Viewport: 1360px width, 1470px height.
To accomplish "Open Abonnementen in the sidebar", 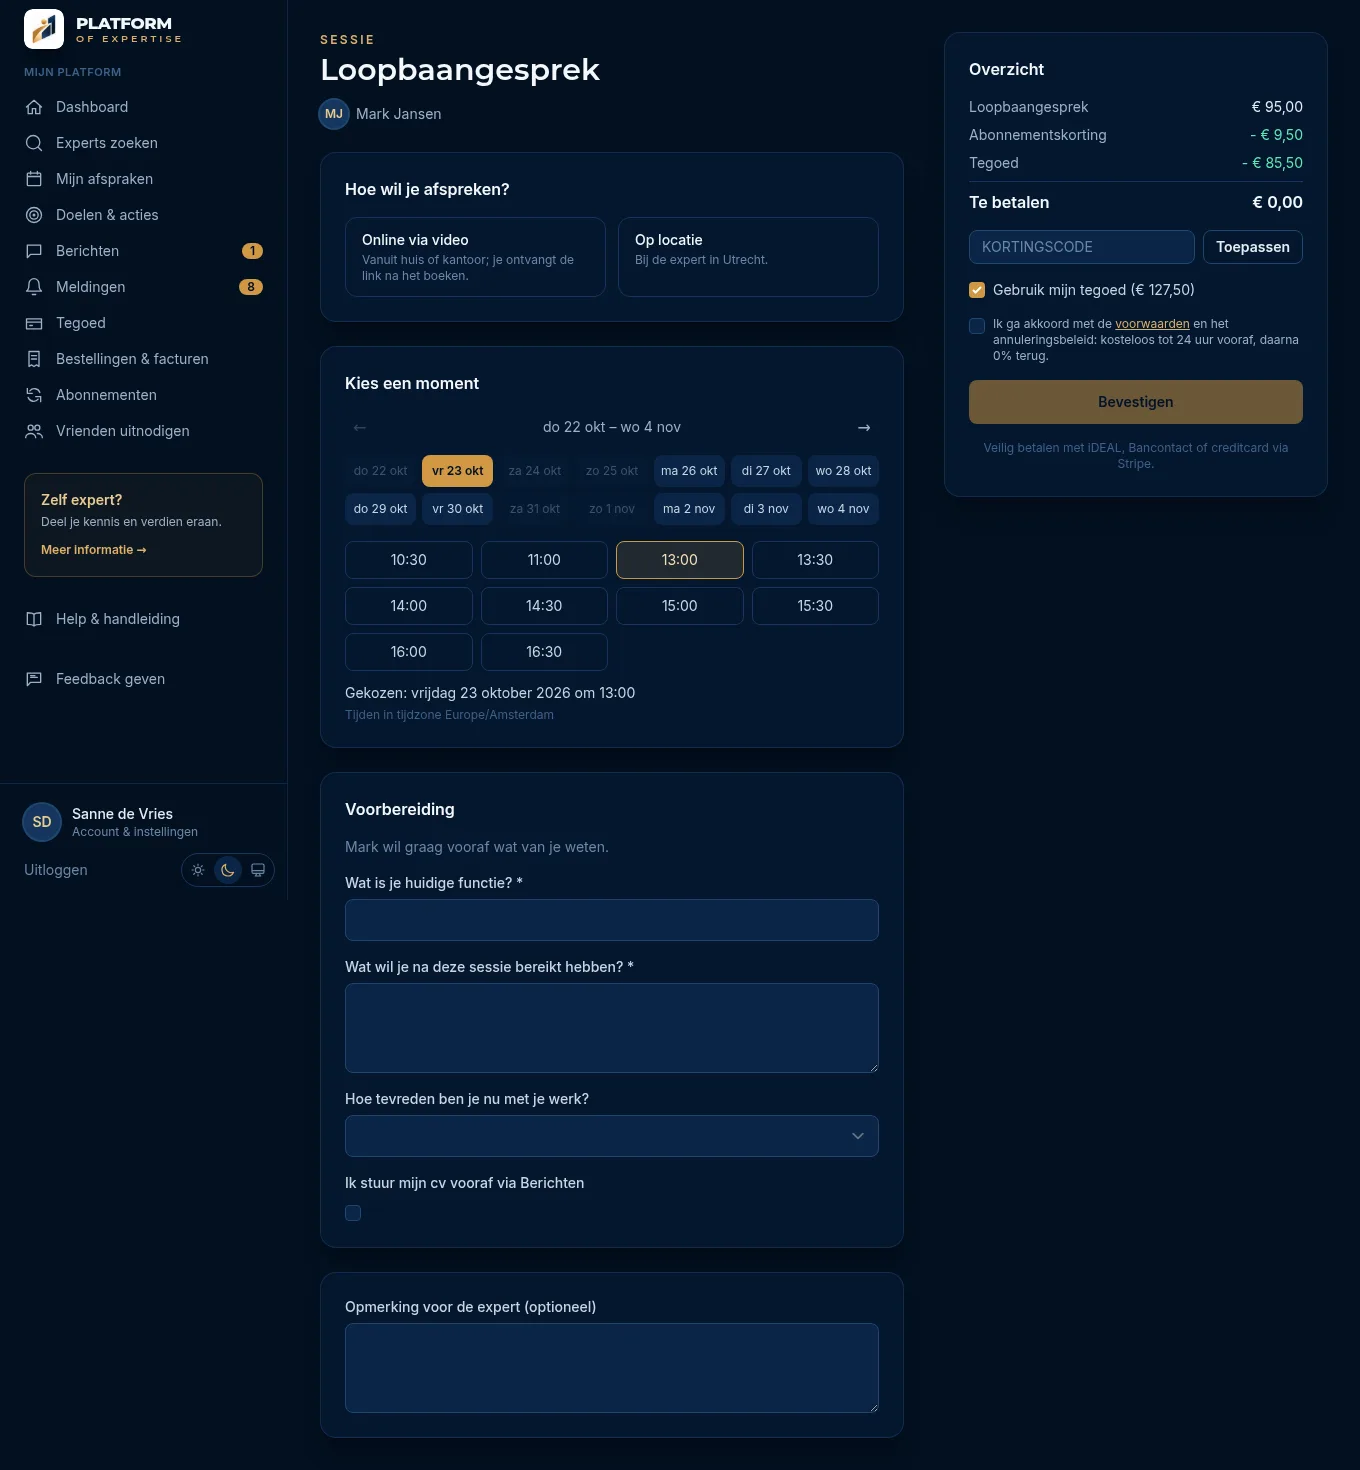I will (x=144, y=395).
